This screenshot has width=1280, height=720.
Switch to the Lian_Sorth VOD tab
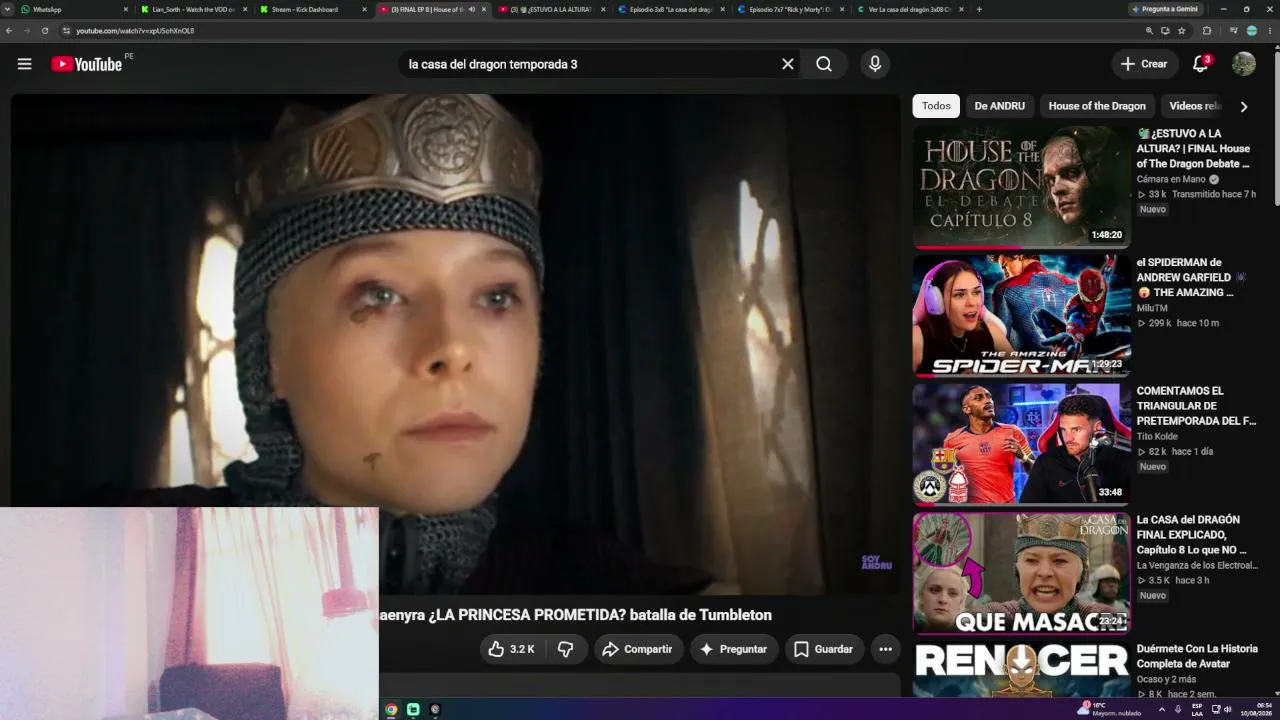(x=193, y=9)
